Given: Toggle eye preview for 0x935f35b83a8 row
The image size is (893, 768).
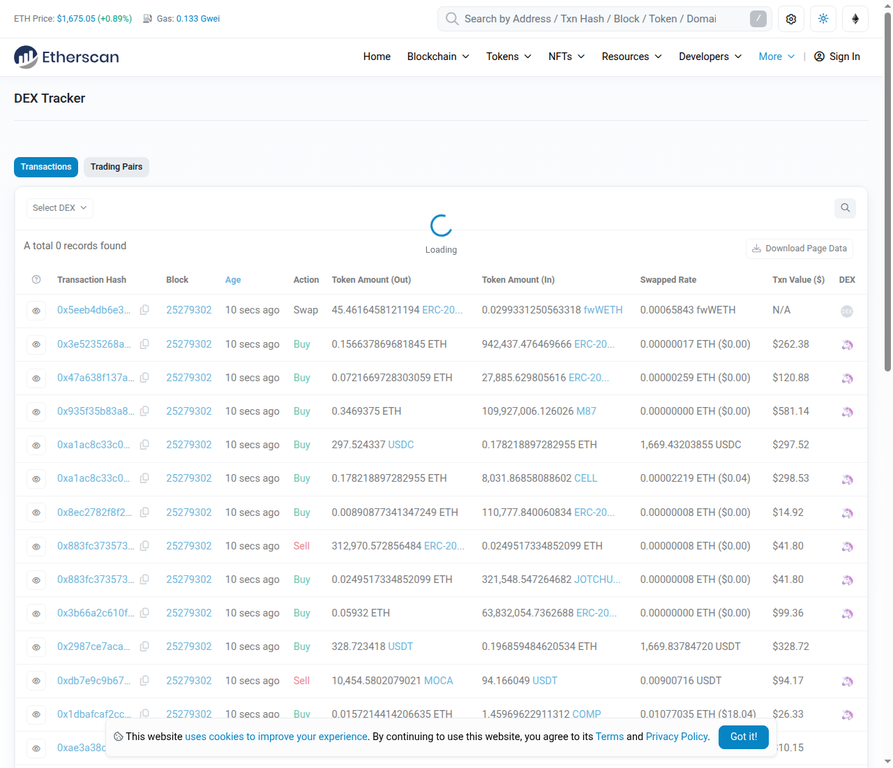Looking at the screenshot, I should click(x=36, y=412).
